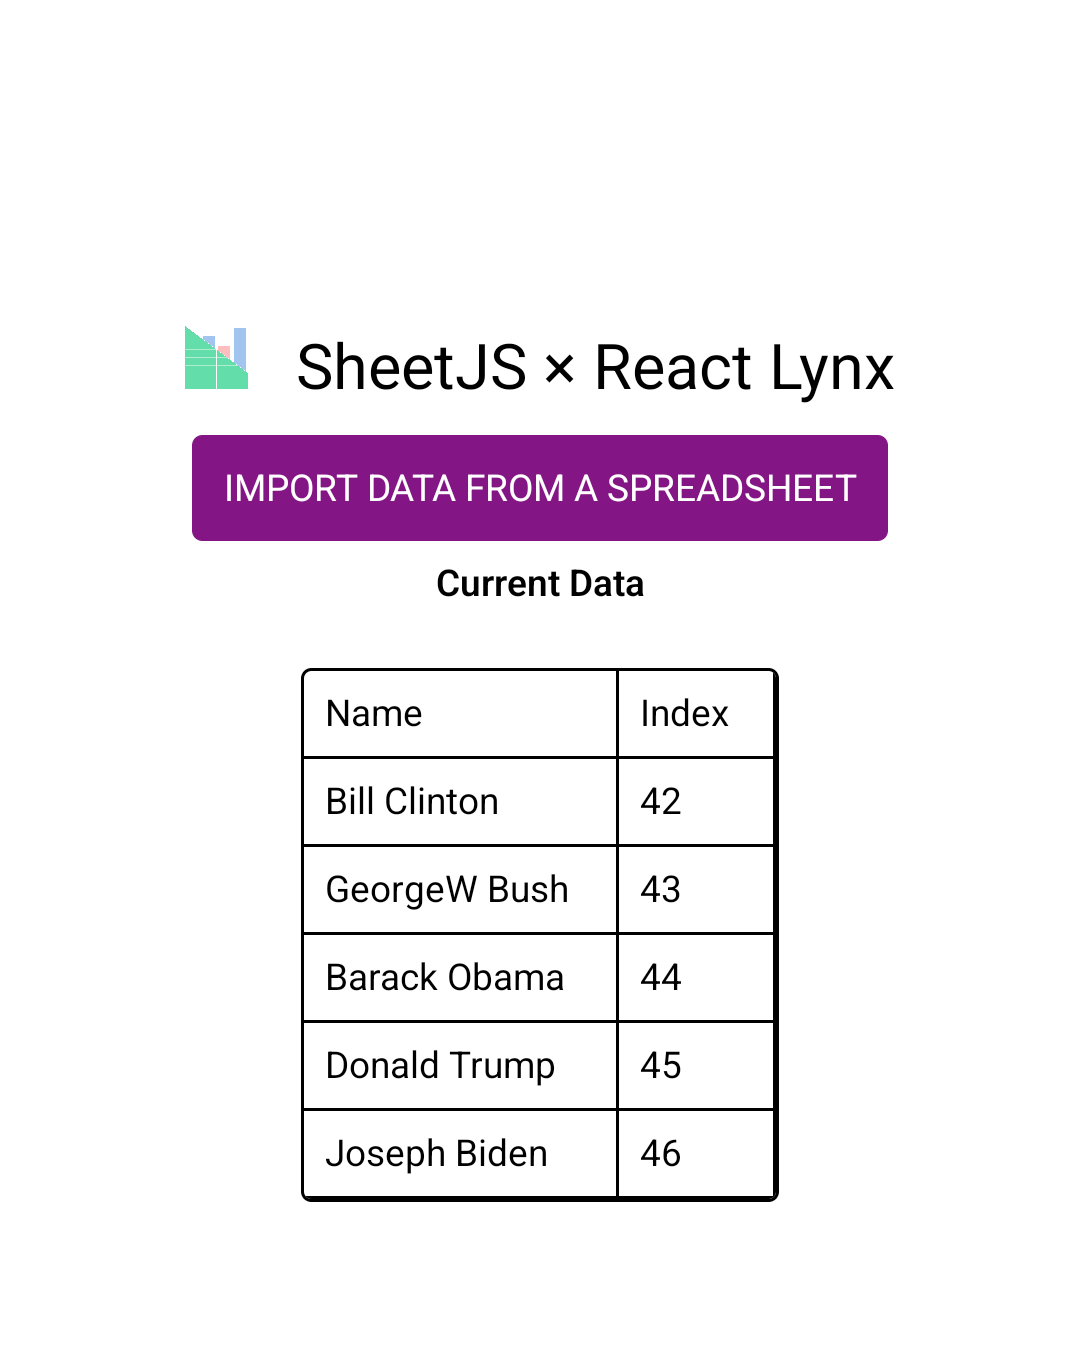The image size is (1080, 1360).
Task: Click the index cell showing 42
Action: (696, 802)
